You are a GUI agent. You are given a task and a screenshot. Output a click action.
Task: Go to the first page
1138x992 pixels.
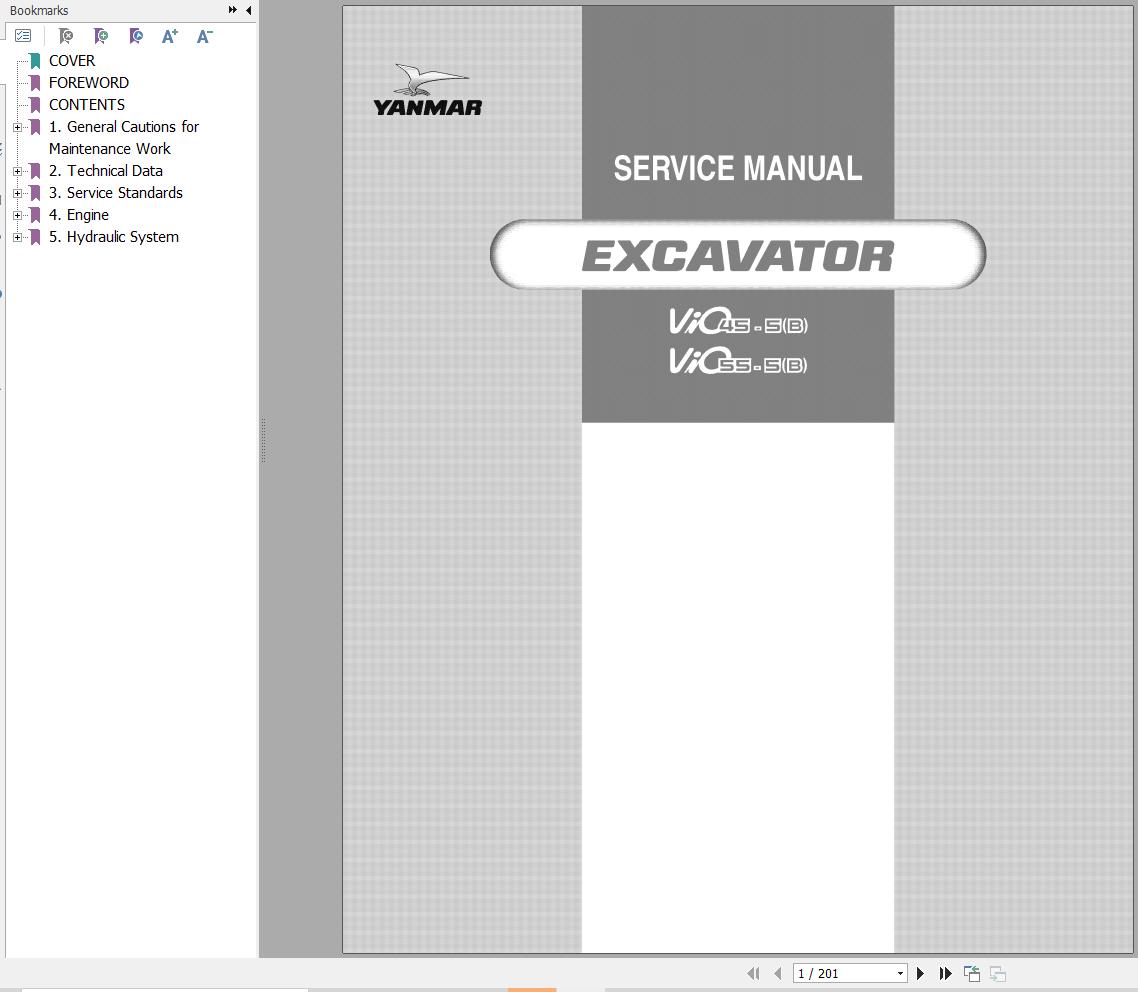pos(753,974)
